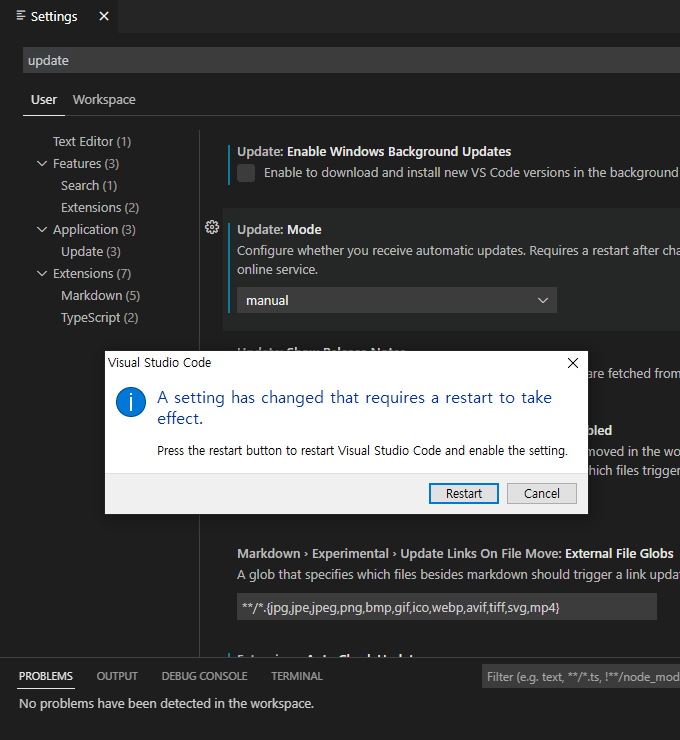680x740 pixels.
Task: Click the gear icon beside Update: Mode
Action: [x=212, y=227]
